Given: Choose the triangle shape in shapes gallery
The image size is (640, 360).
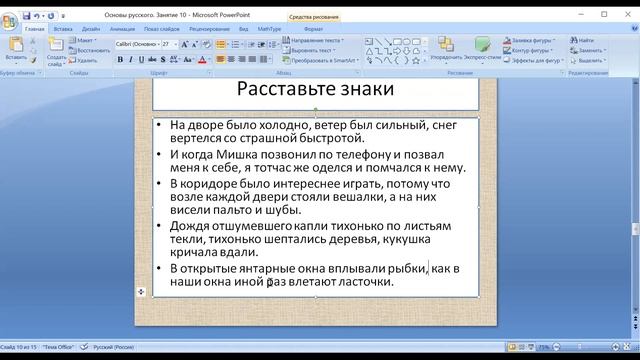Looking at the screenshot, I should click(x=369, y=51).
